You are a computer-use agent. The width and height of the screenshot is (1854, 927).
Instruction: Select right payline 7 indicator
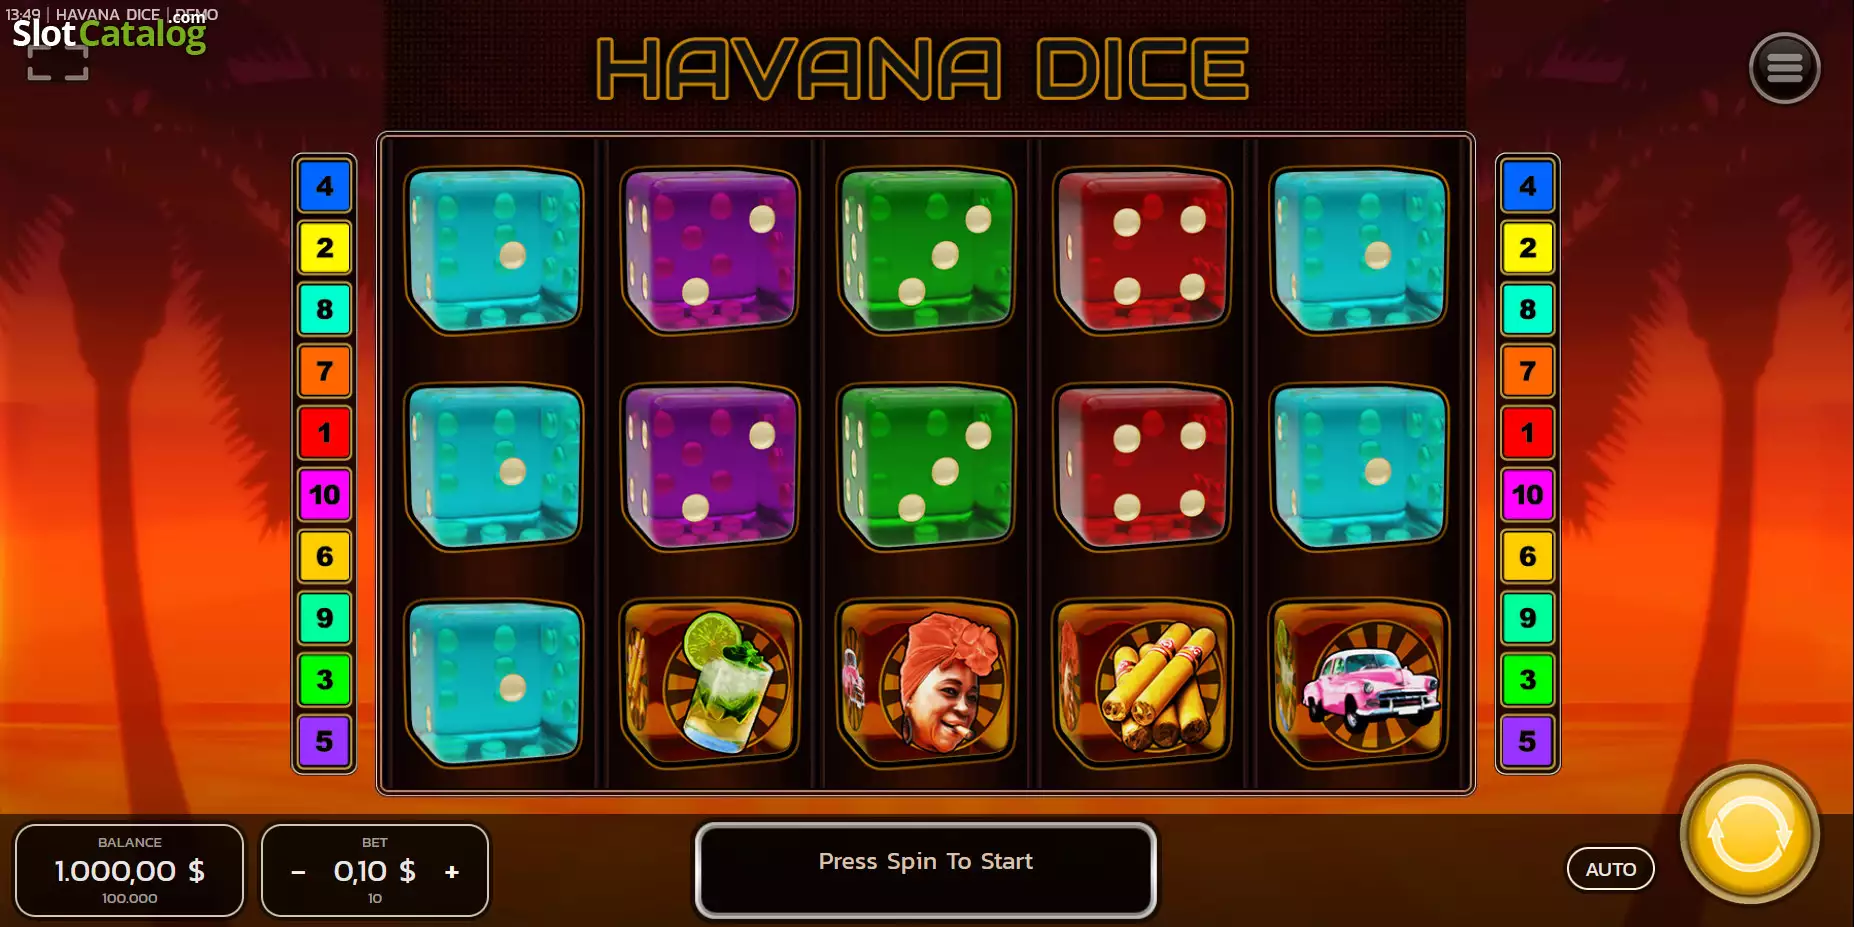[1527, 371]
